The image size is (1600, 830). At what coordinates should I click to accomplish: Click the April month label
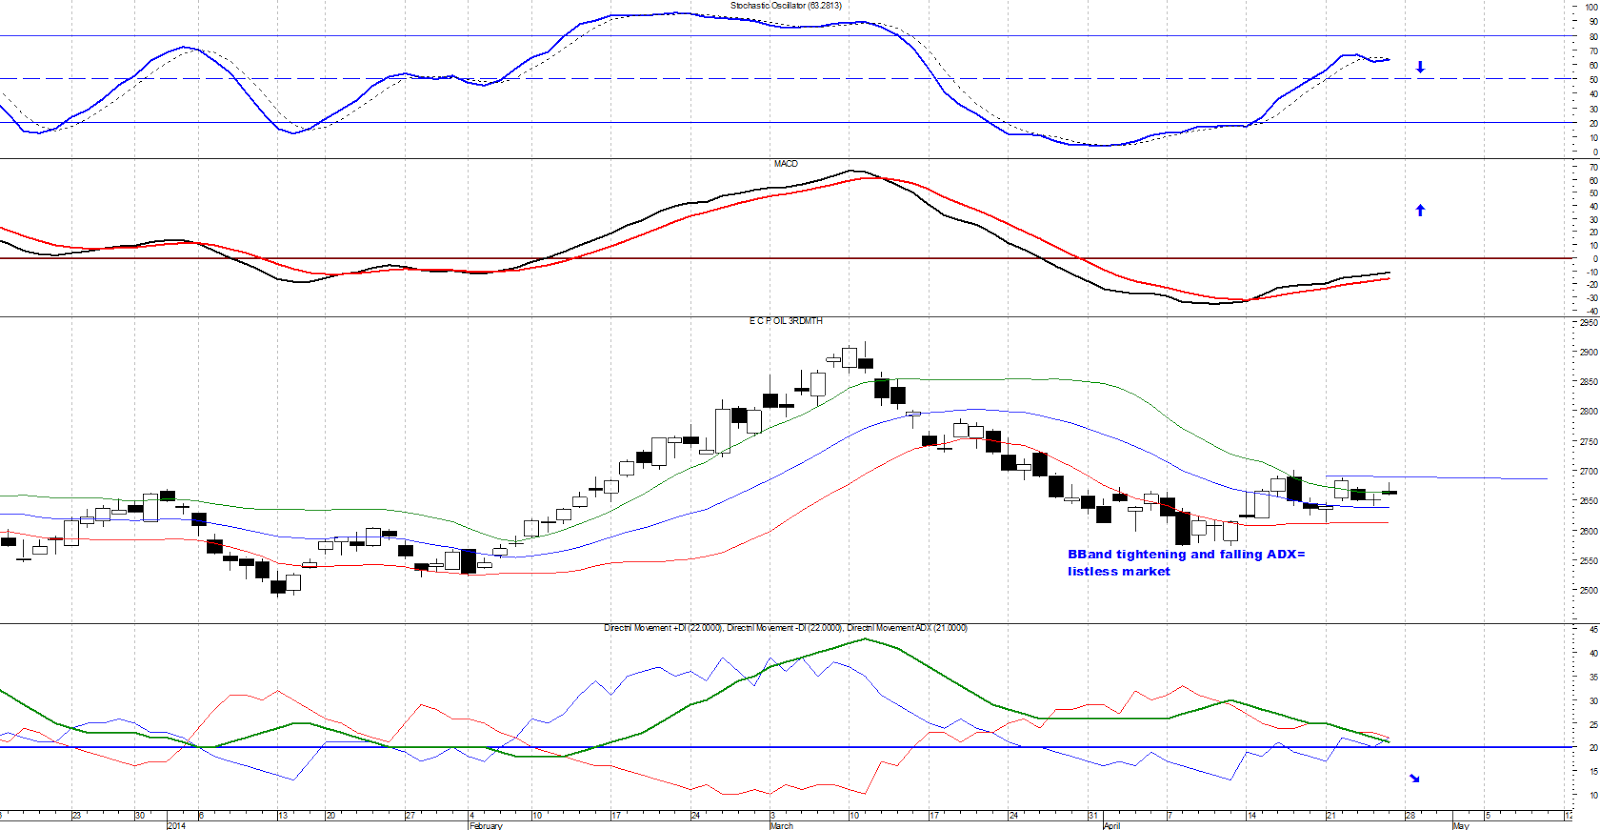point(1112,825)
